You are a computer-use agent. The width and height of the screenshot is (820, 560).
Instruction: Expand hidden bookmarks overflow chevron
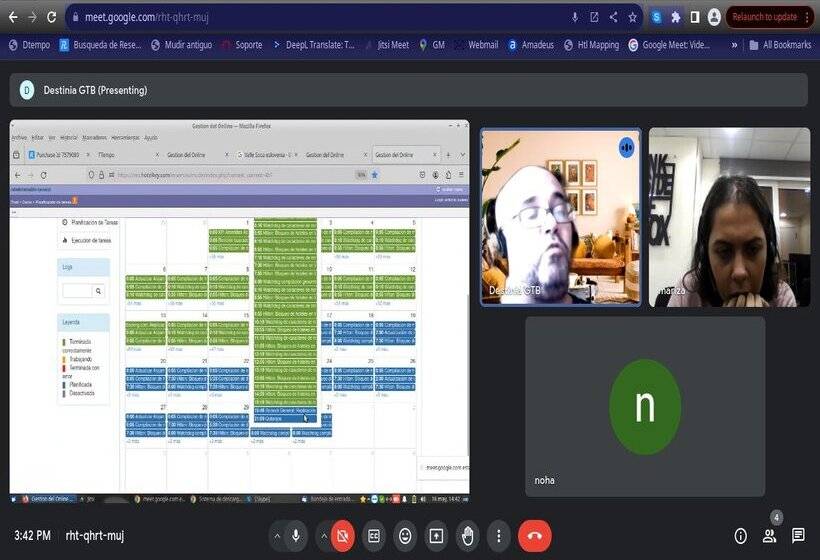(735, 45)
